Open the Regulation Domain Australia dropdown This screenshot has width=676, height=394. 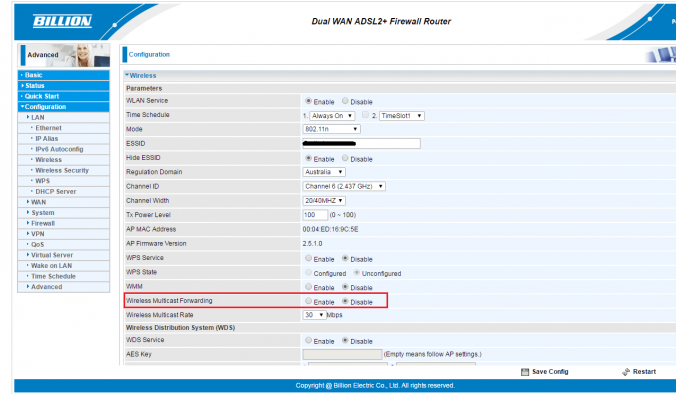click(324, 172)
